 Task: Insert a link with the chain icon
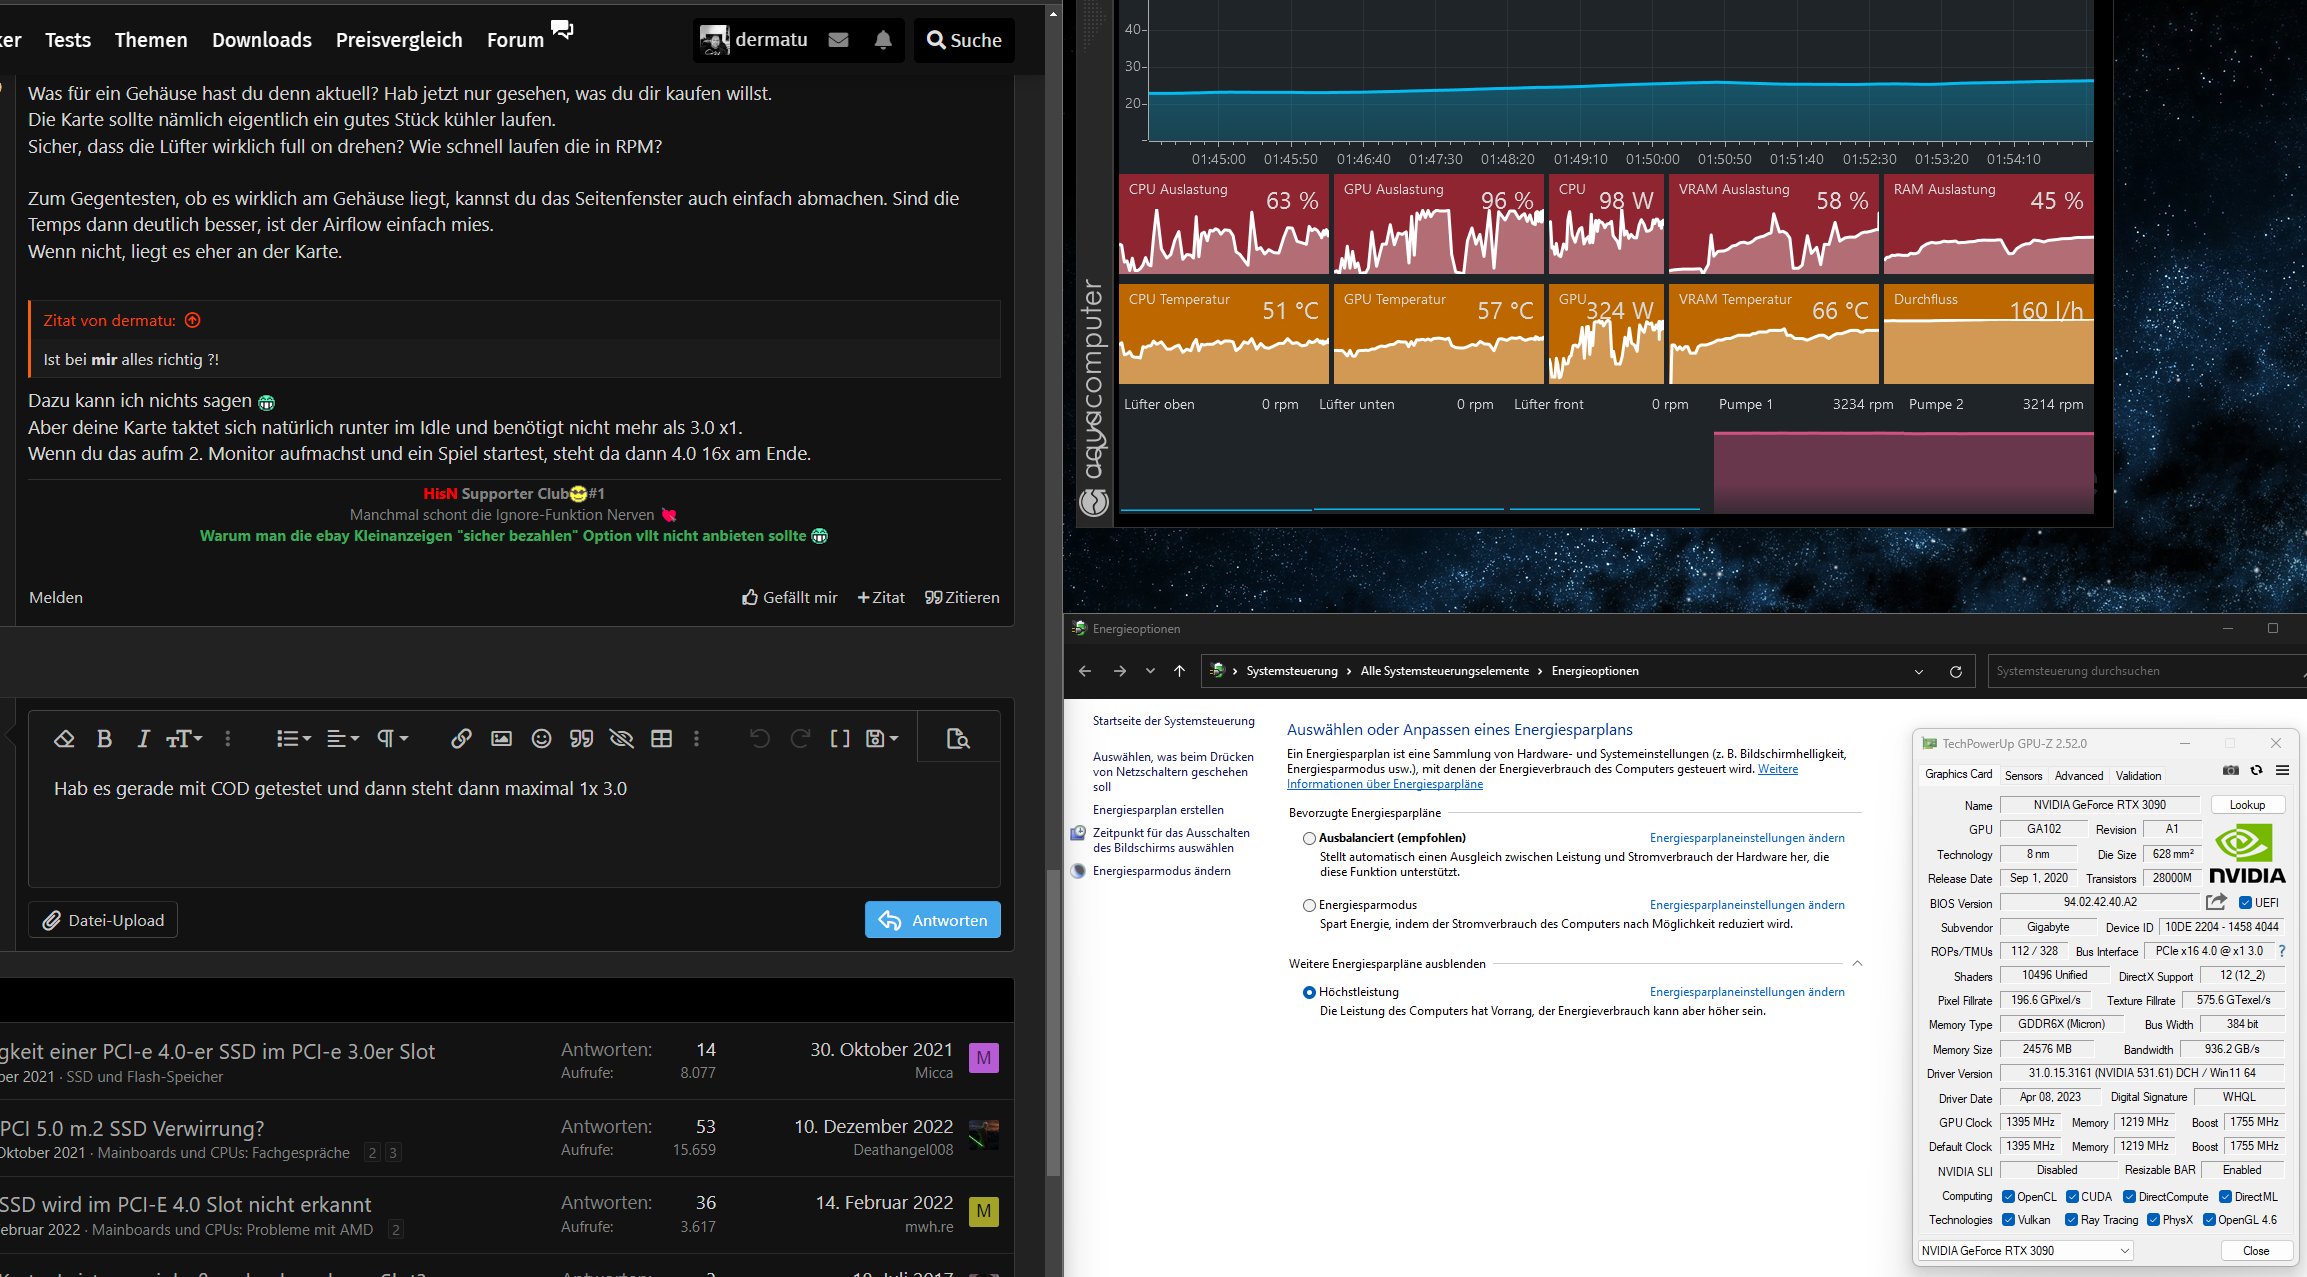(x=461, y=739)
